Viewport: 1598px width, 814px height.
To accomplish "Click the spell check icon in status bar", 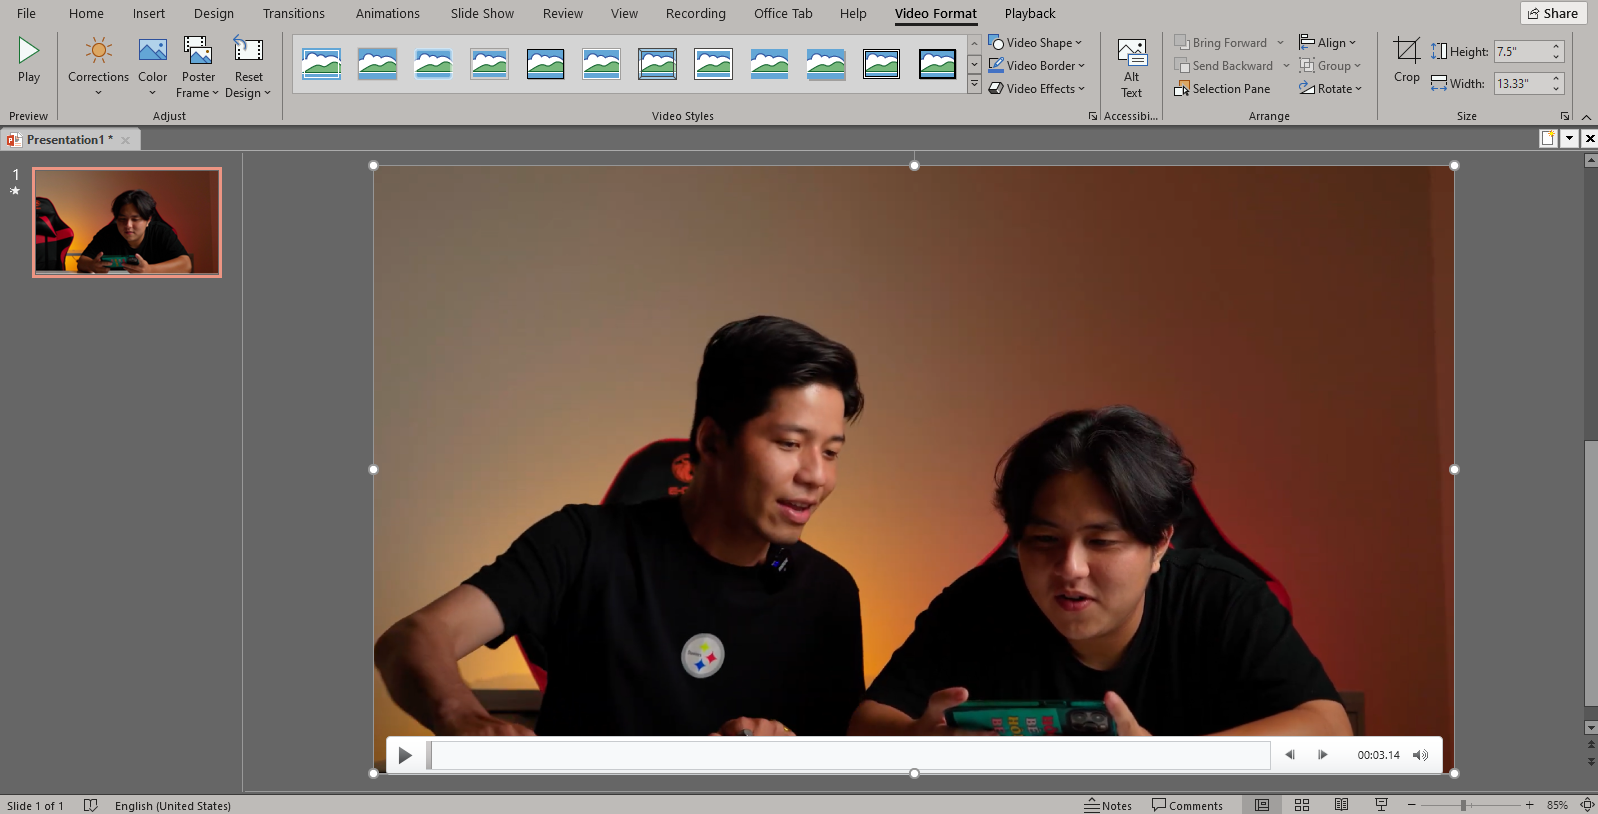I will coord(90,805).
